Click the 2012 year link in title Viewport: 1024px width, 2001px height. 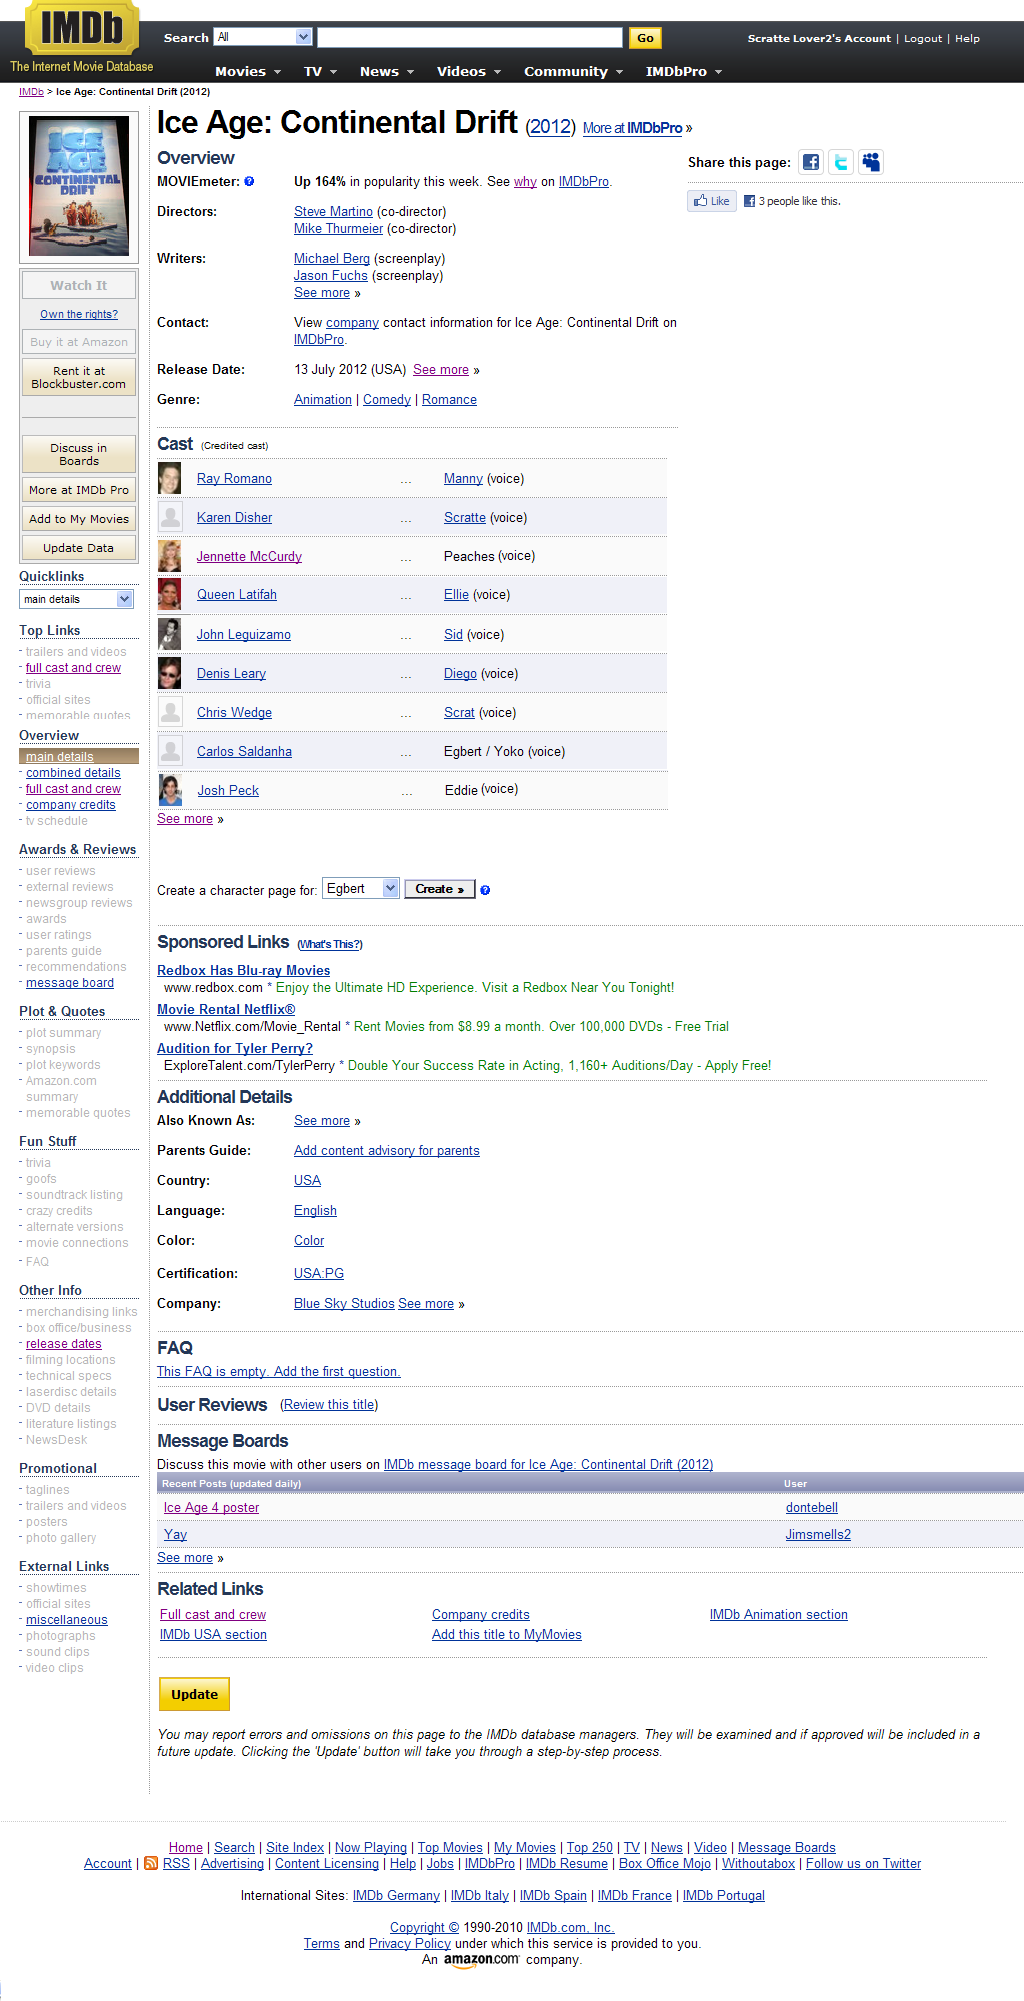coord(550,127)
